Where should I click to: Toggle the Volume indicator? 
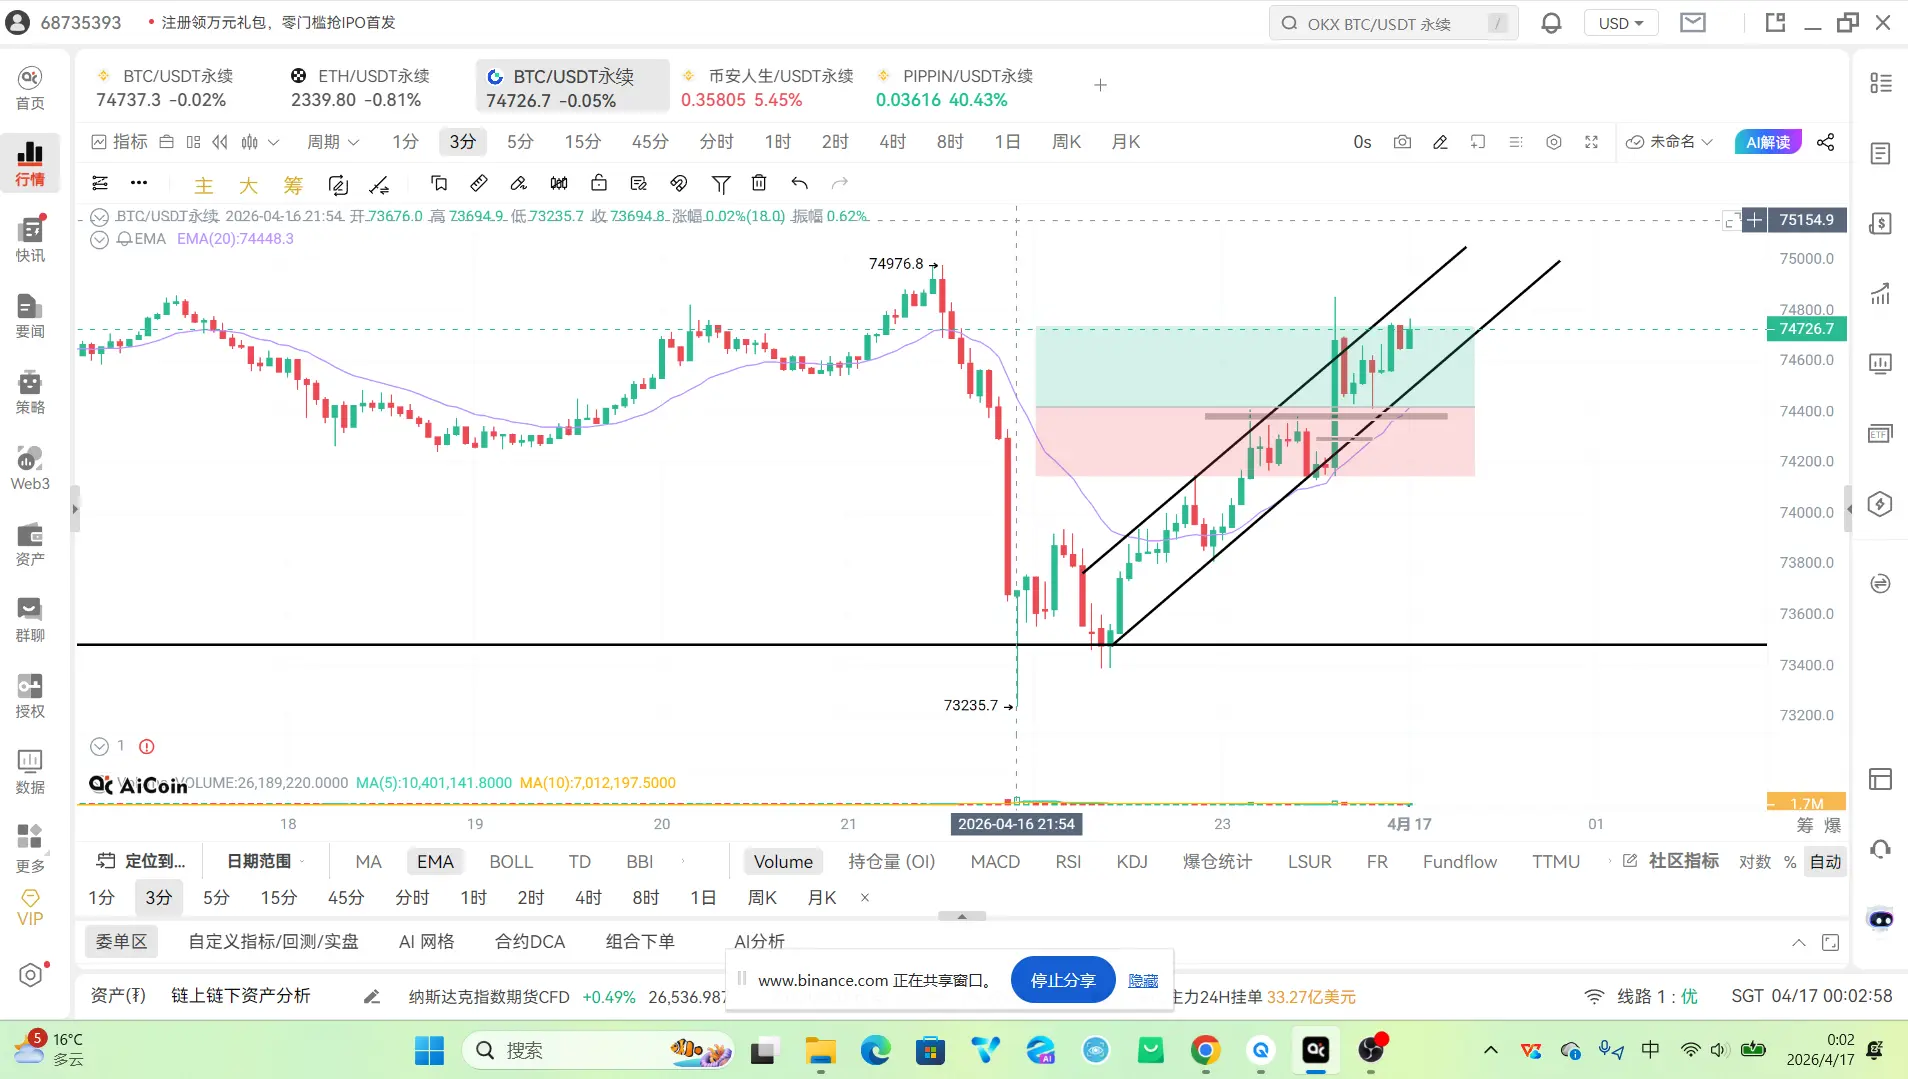coord(783,862)
